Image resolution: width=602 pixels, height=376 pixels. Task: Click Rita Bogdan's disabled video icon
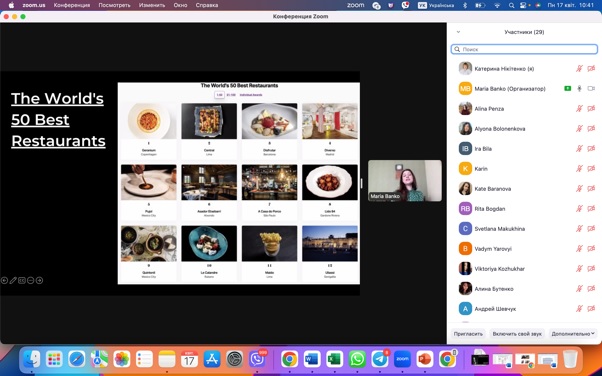(591, 209)
